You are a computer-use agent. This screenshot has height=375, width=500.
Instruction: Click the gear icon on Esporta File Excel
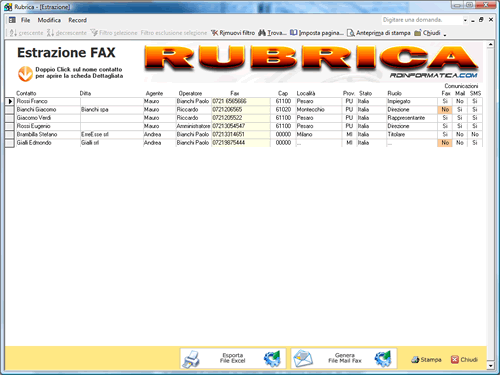(x=272, y=359)
